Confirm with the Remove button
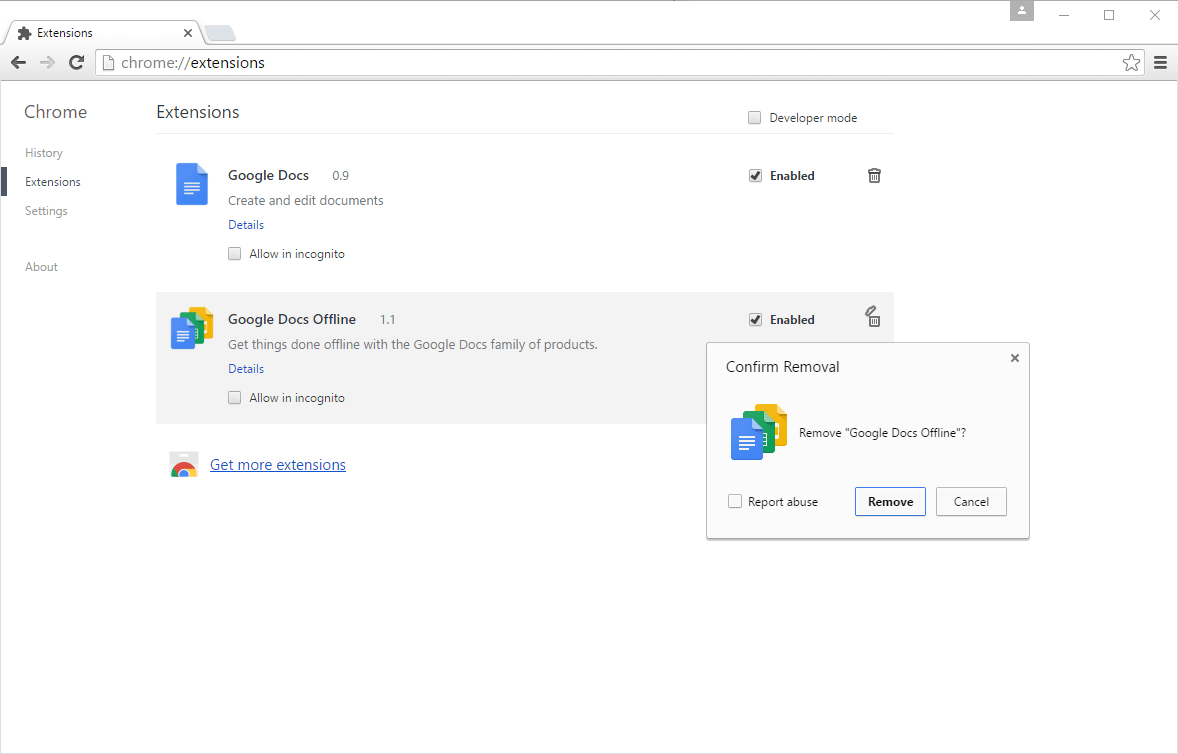Viewport: 1178px width, 754px height. click(890, 502)
